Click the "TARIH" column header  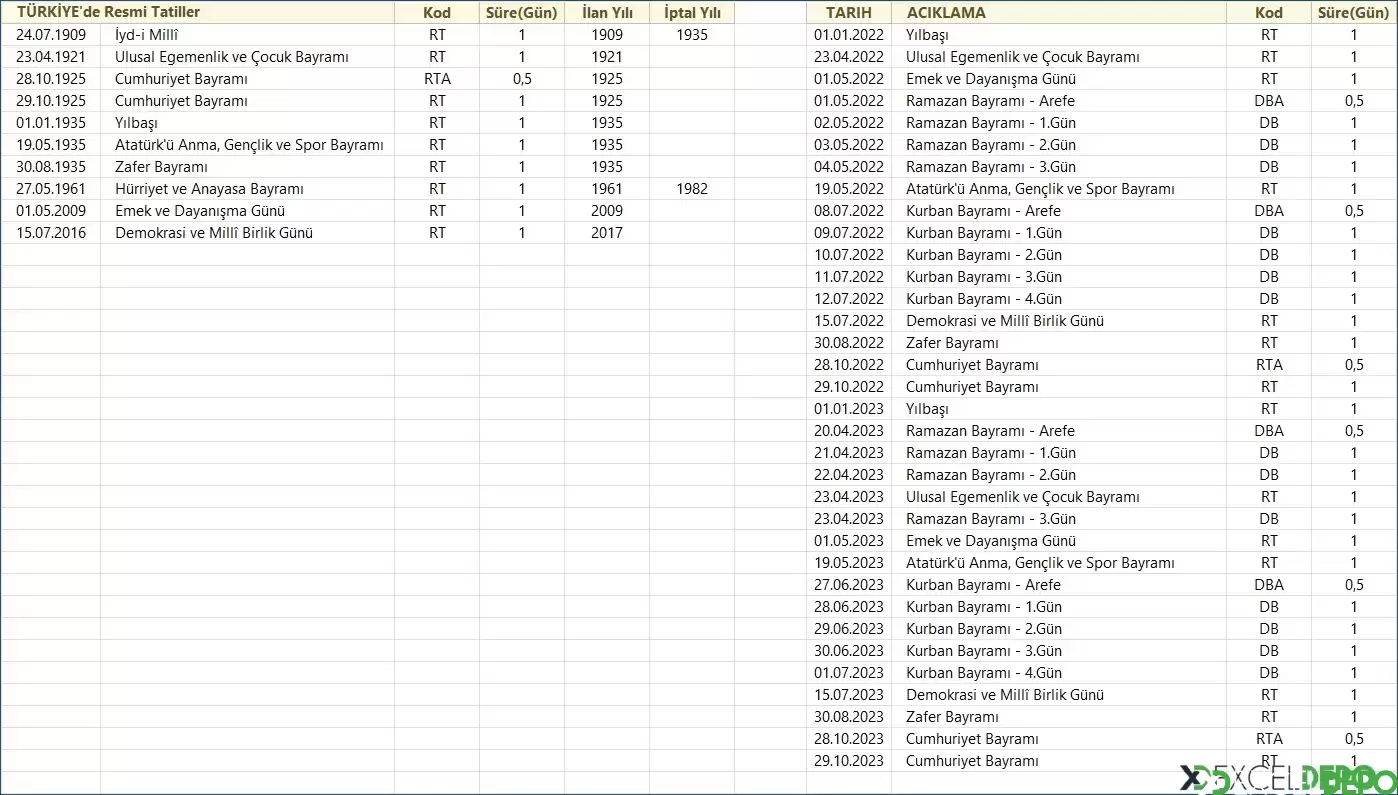[849, 13]
